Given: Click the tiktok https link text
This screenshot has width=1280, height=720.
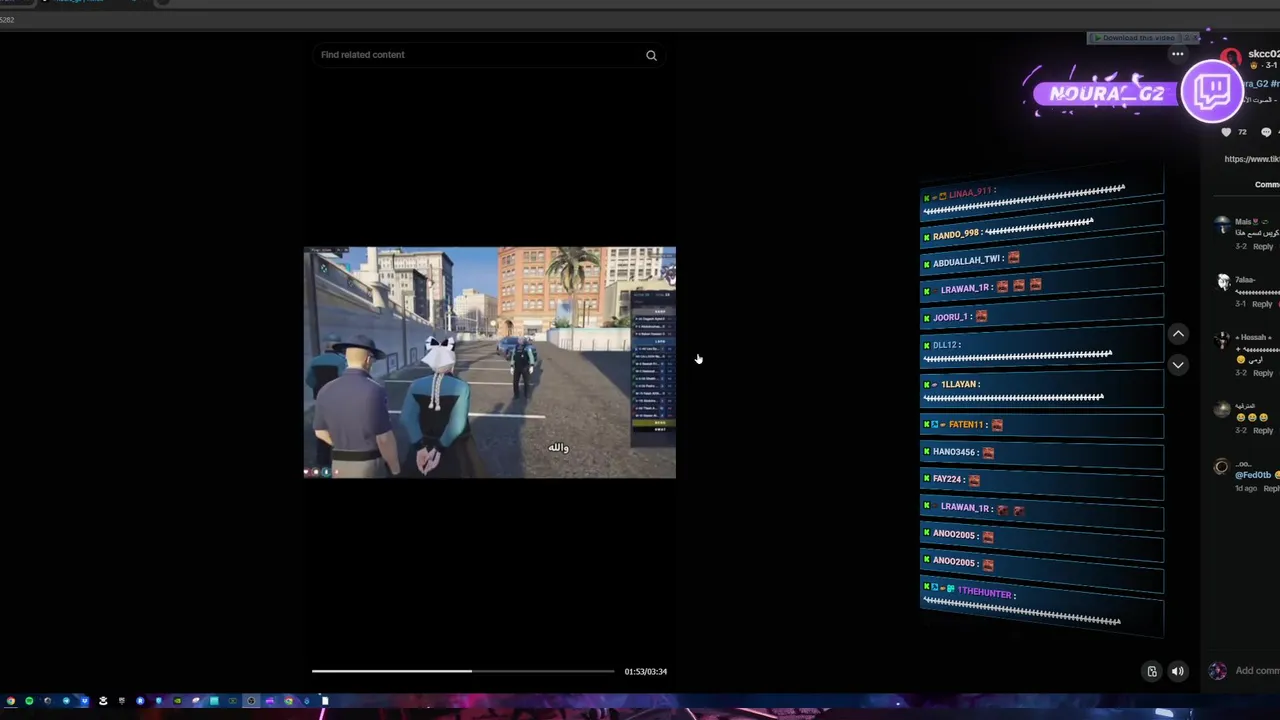Looking at the screenshot, I should pyautogui.click(x=1252, y=159).
